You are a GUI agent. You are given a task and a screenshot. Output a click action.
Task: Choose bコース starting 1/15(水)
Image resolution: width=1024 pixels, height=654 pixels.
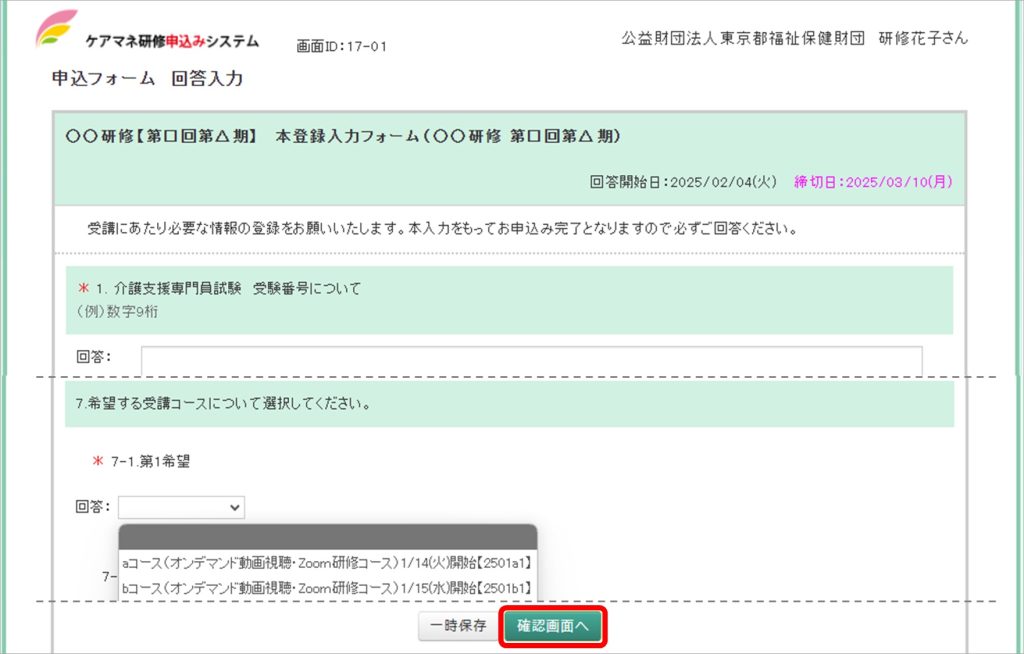327,588
